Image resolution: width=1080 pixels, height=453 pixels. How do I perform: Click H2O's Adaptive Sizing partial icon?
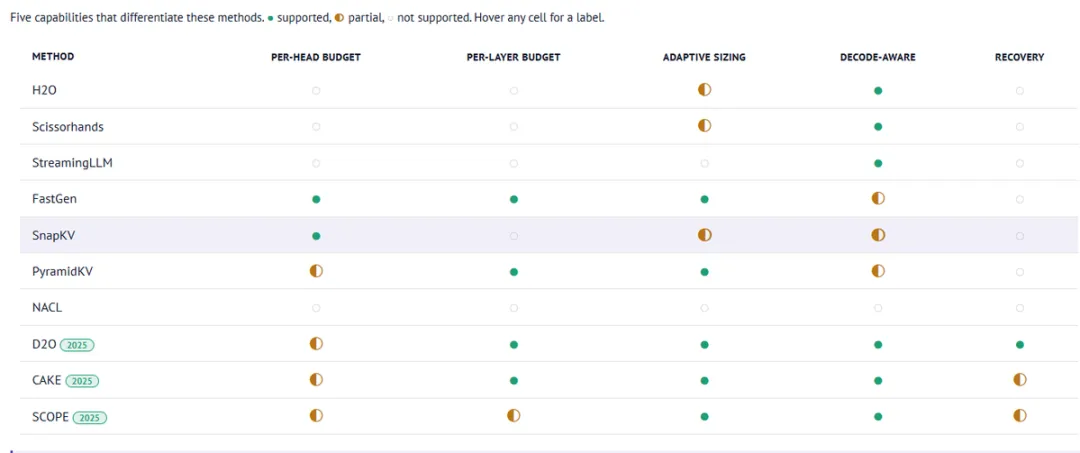pos(704,90)
